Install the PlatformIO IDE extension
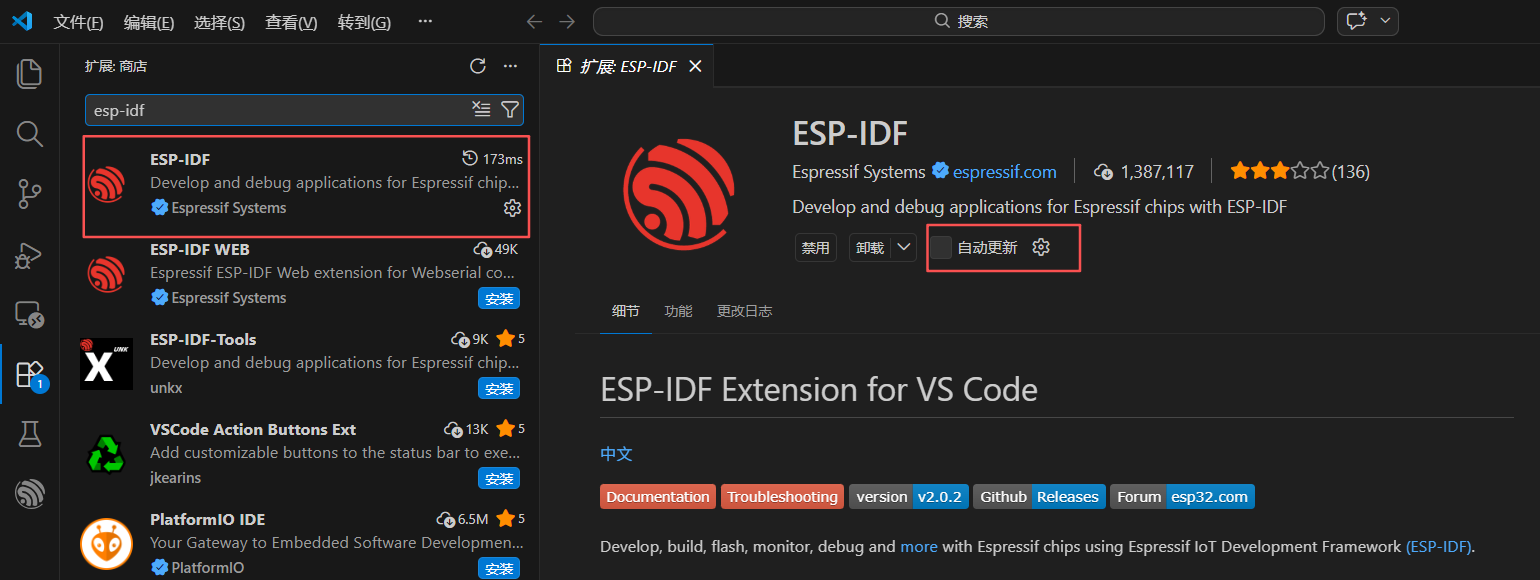 (499, 568)
